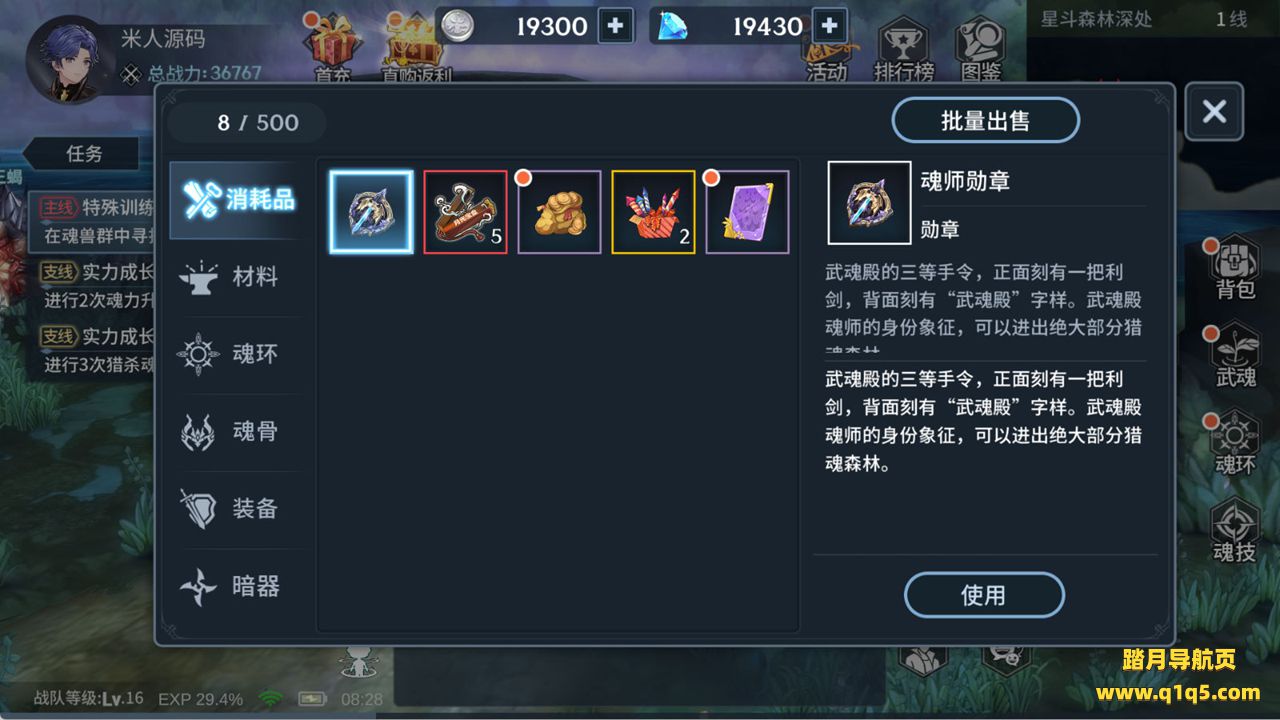The image size is (1280, 720).
Task: Select the fireworks item with quantity 2
Action: [653, 212]
